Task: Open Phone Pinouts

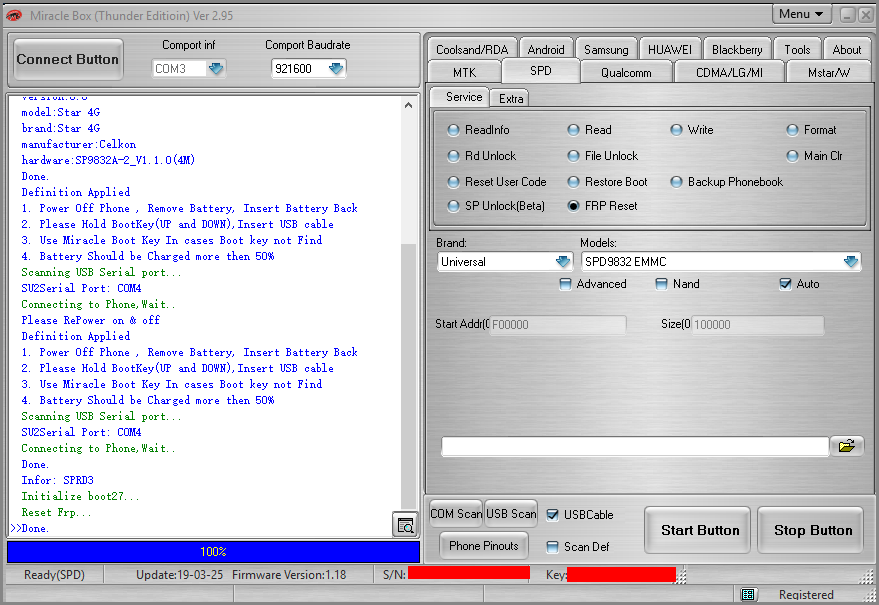Action: point(483,546)
